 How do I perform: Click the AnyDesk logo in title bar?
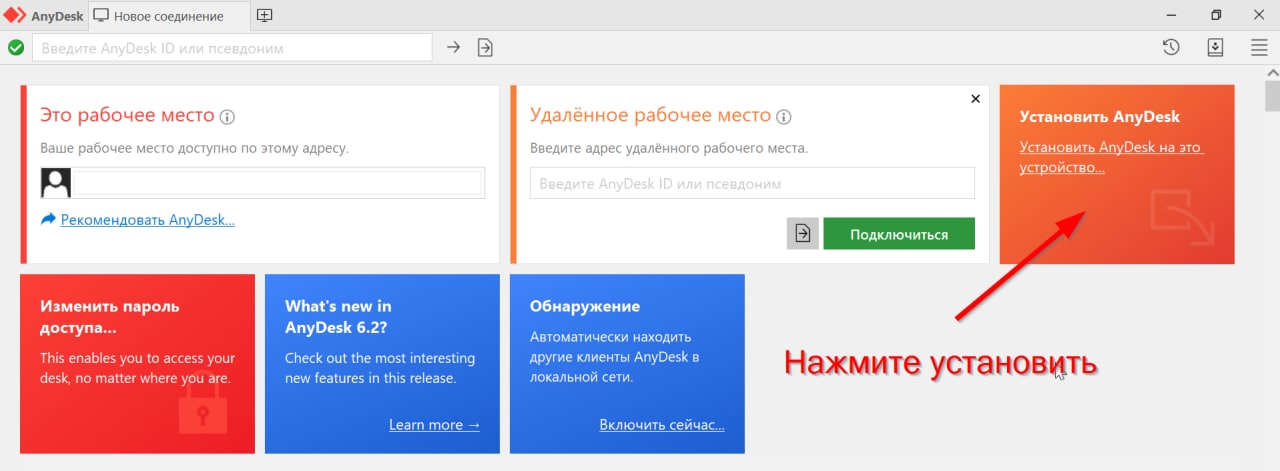14,15
